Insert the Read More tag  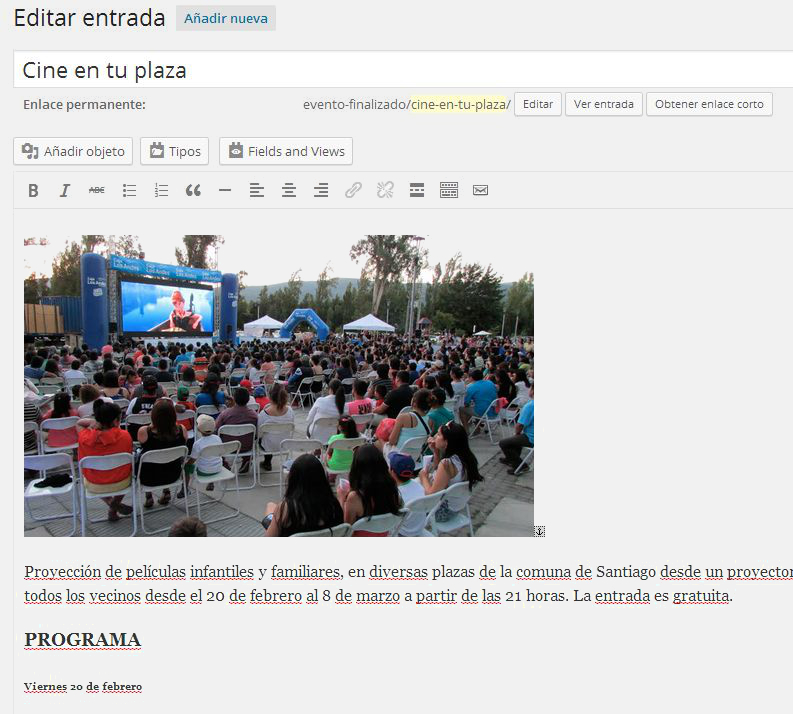[x=417, y=191]
